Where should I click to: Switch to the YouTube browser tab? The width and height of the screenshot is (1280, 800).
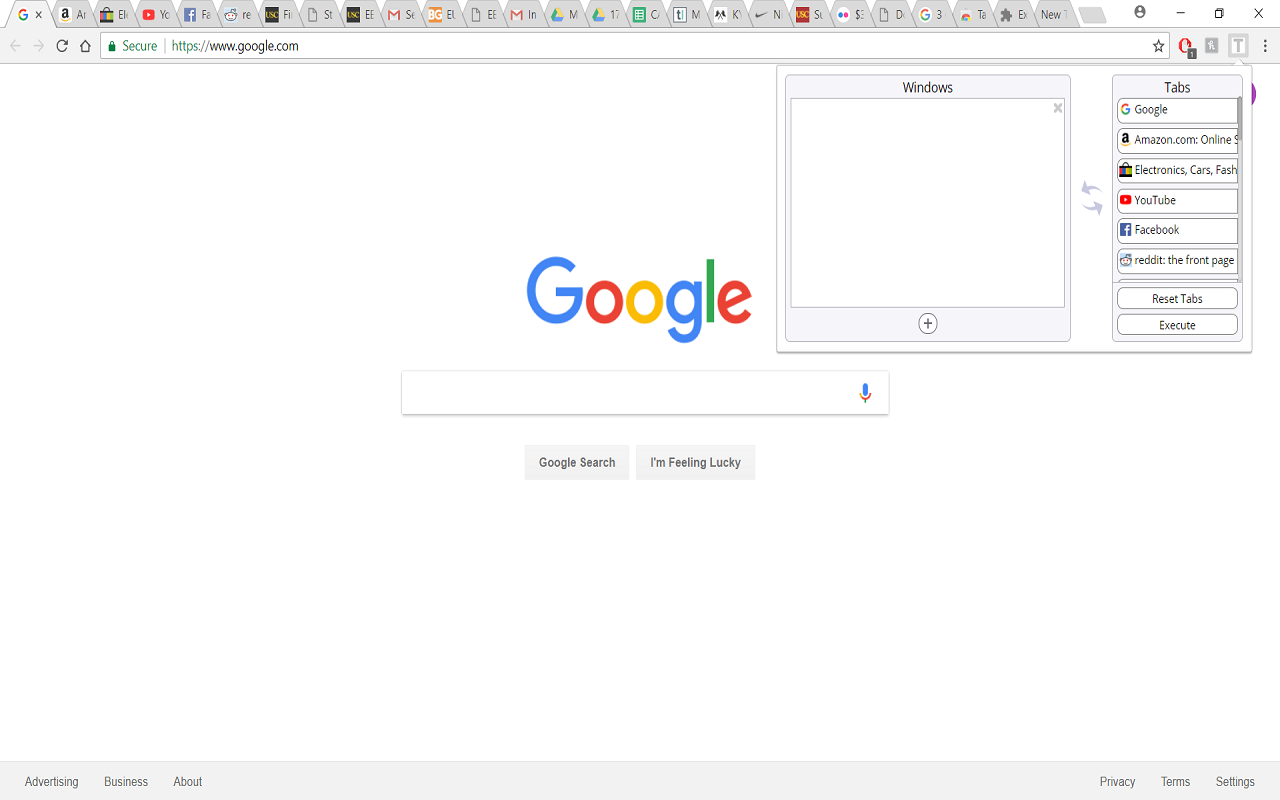tap(155, 15)
